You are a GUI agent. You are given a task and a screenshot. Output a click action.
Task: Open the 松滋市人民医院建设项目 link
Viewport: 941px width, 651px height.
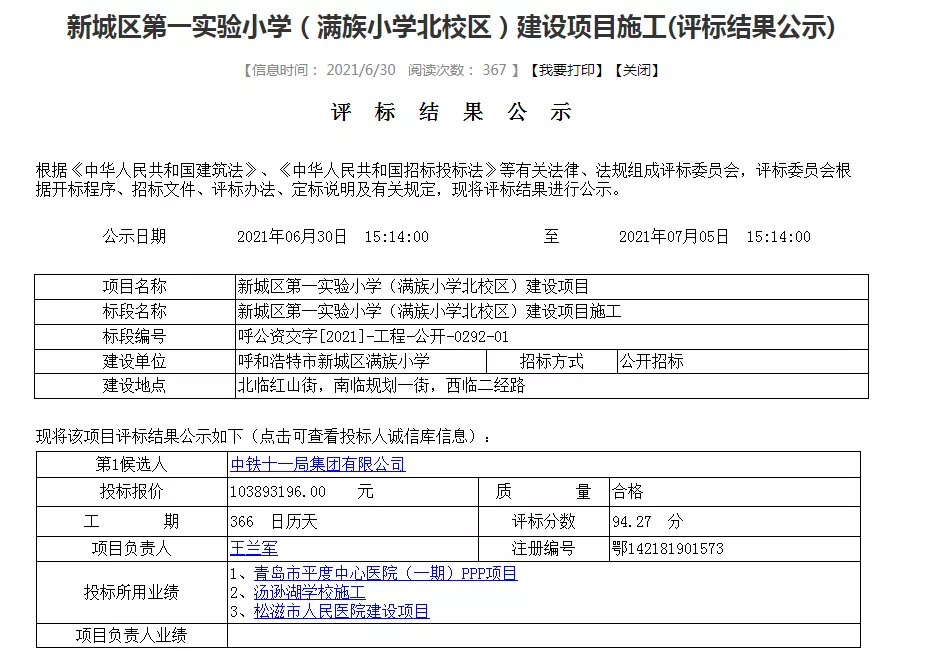[341, 611]
